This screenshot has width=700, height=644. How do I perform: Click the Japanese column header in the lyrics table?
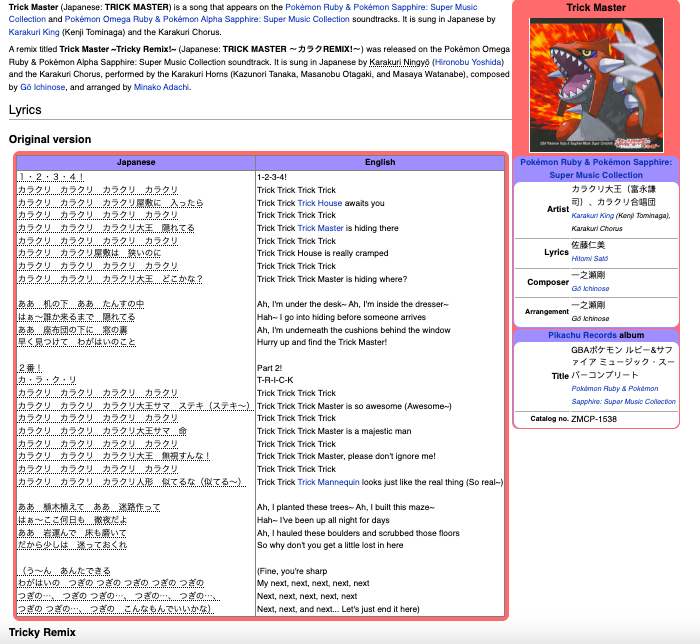[136, 162]
